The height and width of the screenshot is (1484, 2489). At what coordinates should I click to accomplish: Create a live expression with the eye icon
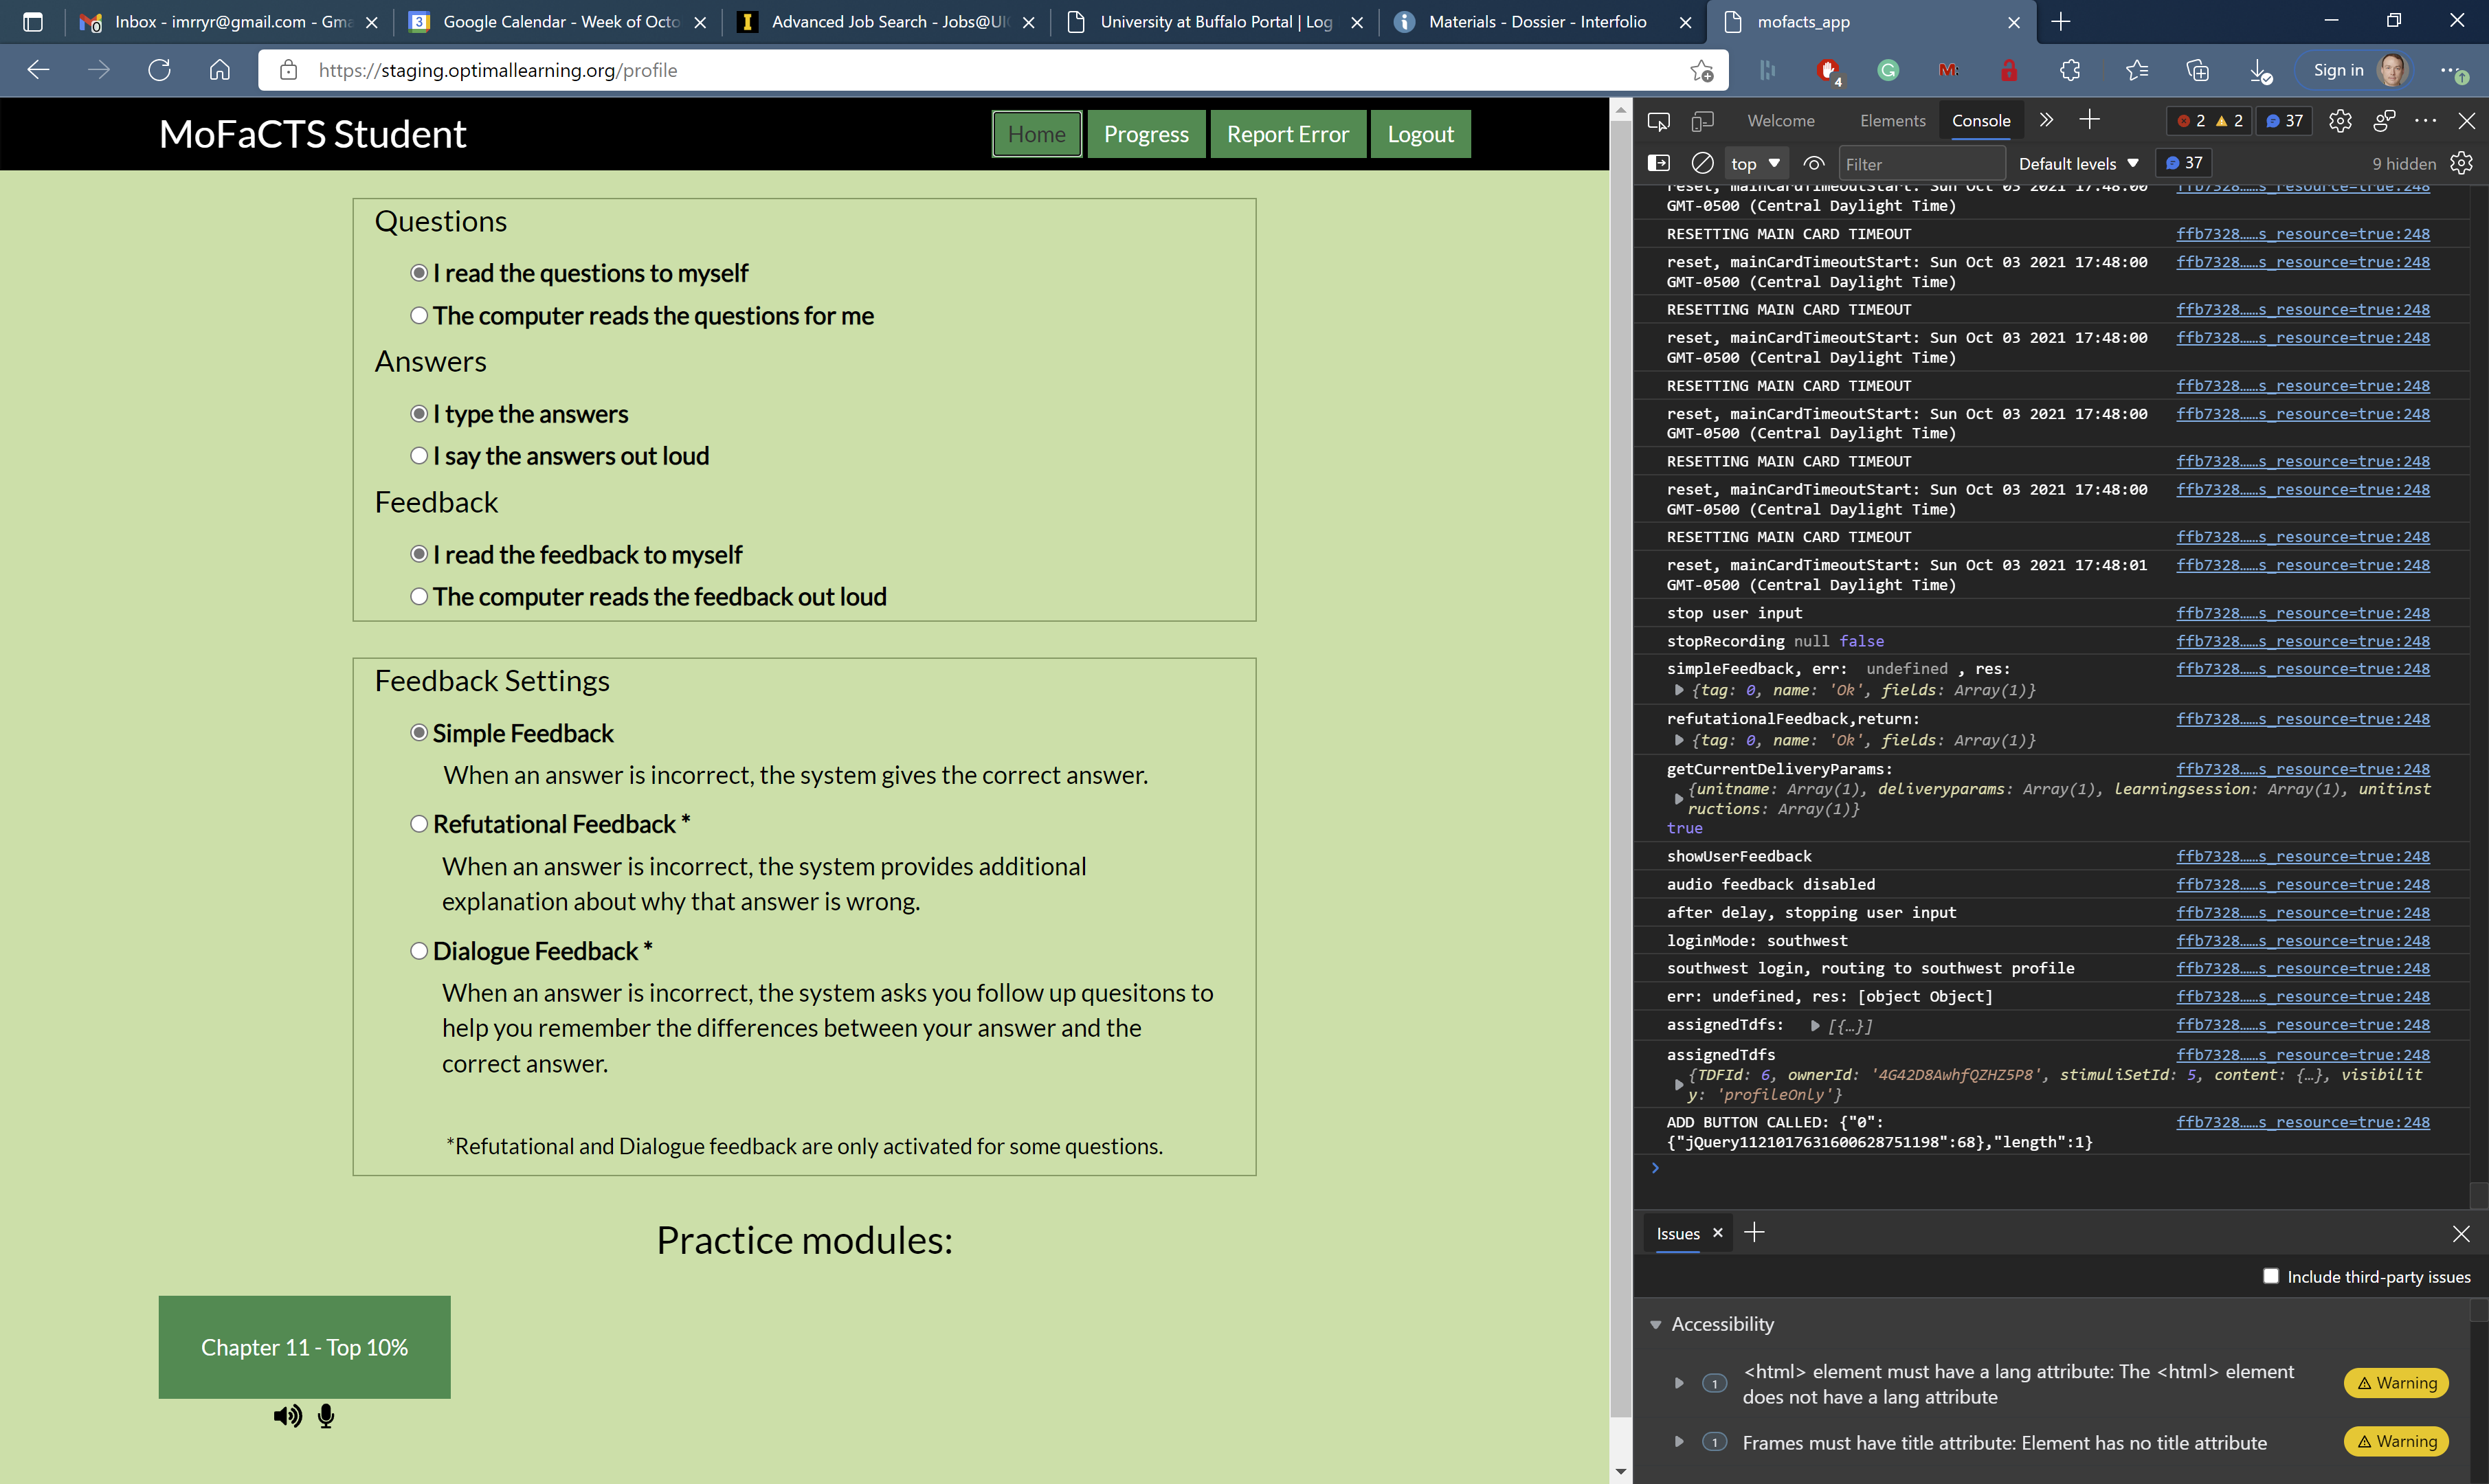(1814, 163)
